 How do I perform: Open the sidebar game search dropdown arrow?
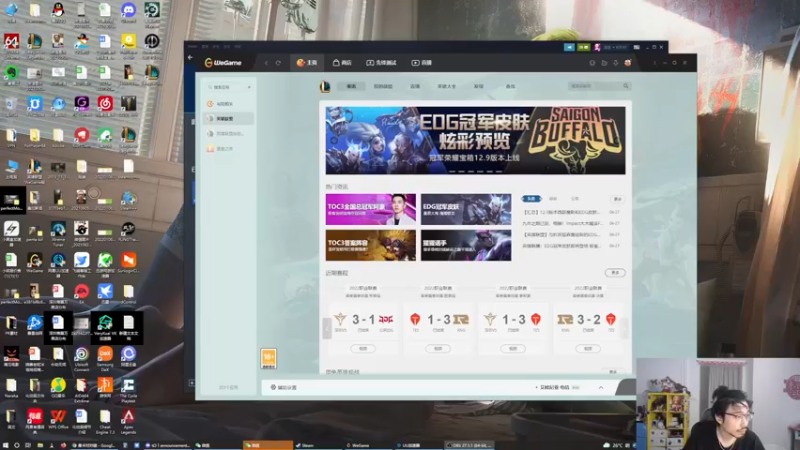click(x=249, y=87)
